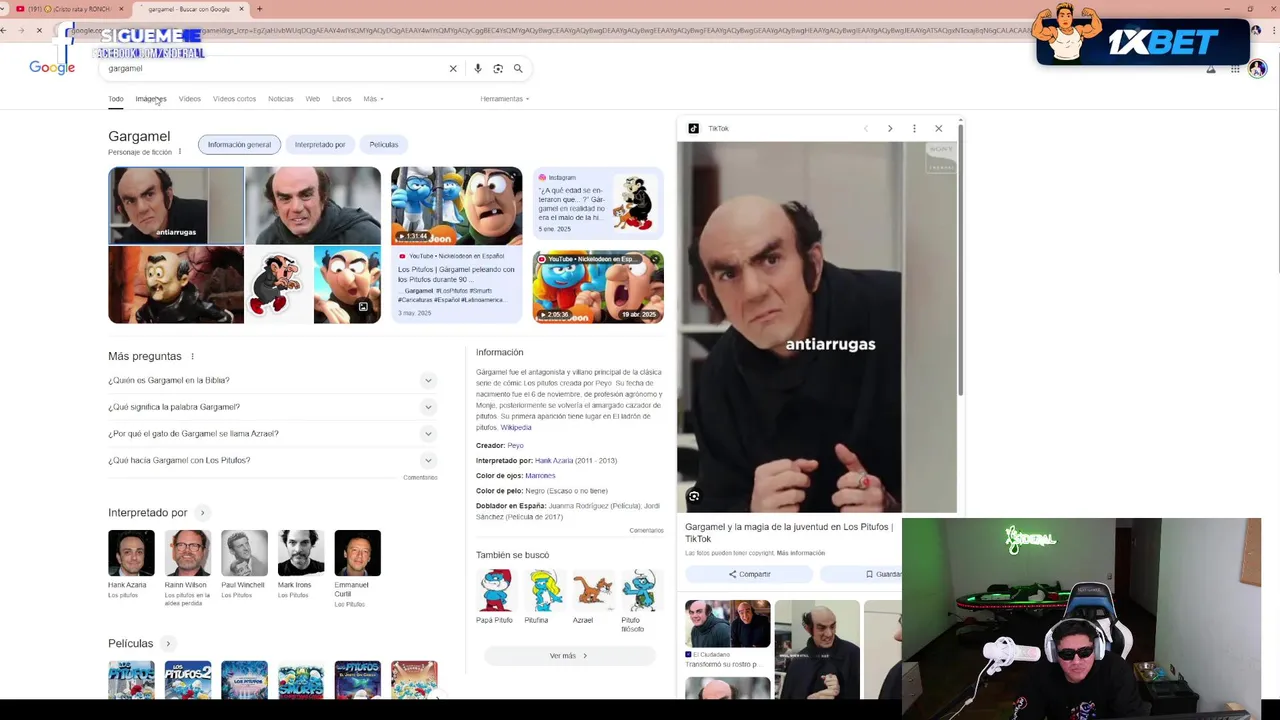Clear the search box with the X icon

click(x=453, y=69)
